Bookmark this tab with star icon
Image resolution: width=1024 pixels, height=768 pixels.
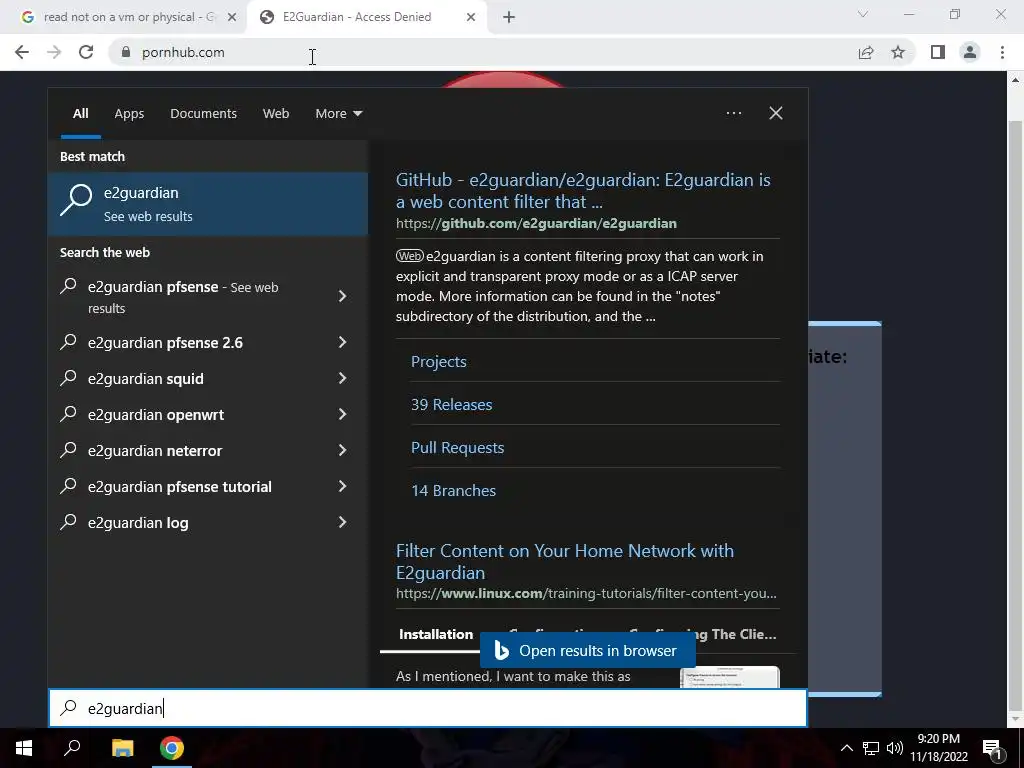pos(898,52)
